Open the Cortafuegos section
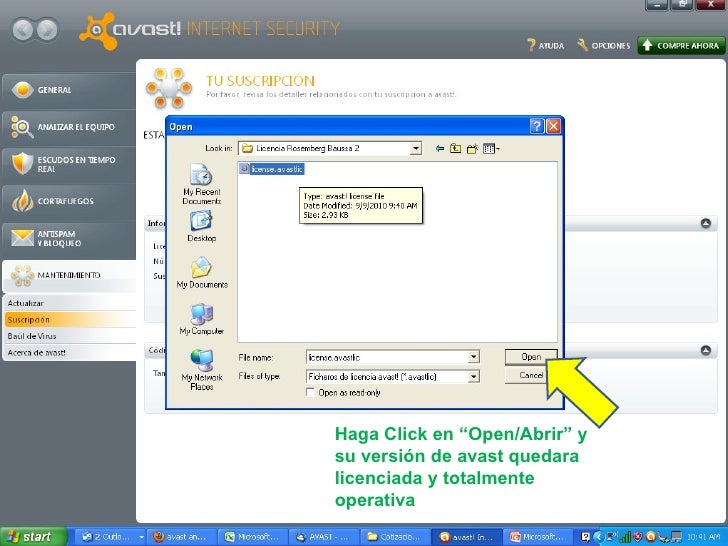This screenshot has height=546, width=728. point(69,201)
